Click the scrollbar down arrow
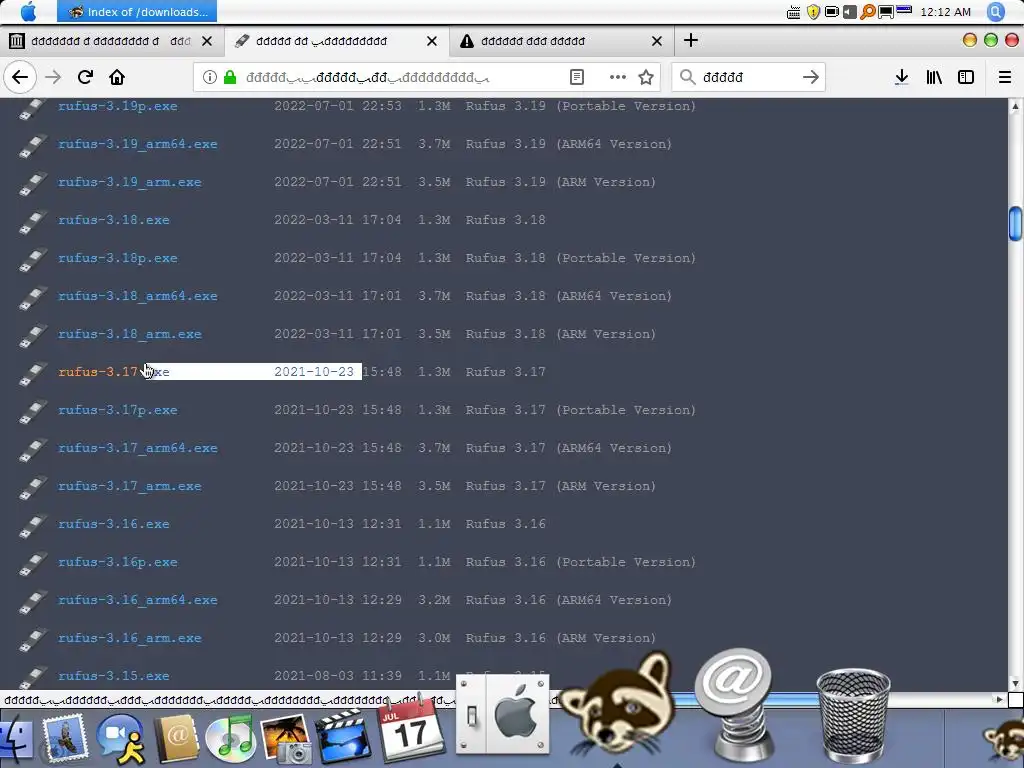 tap(1016, 683)
